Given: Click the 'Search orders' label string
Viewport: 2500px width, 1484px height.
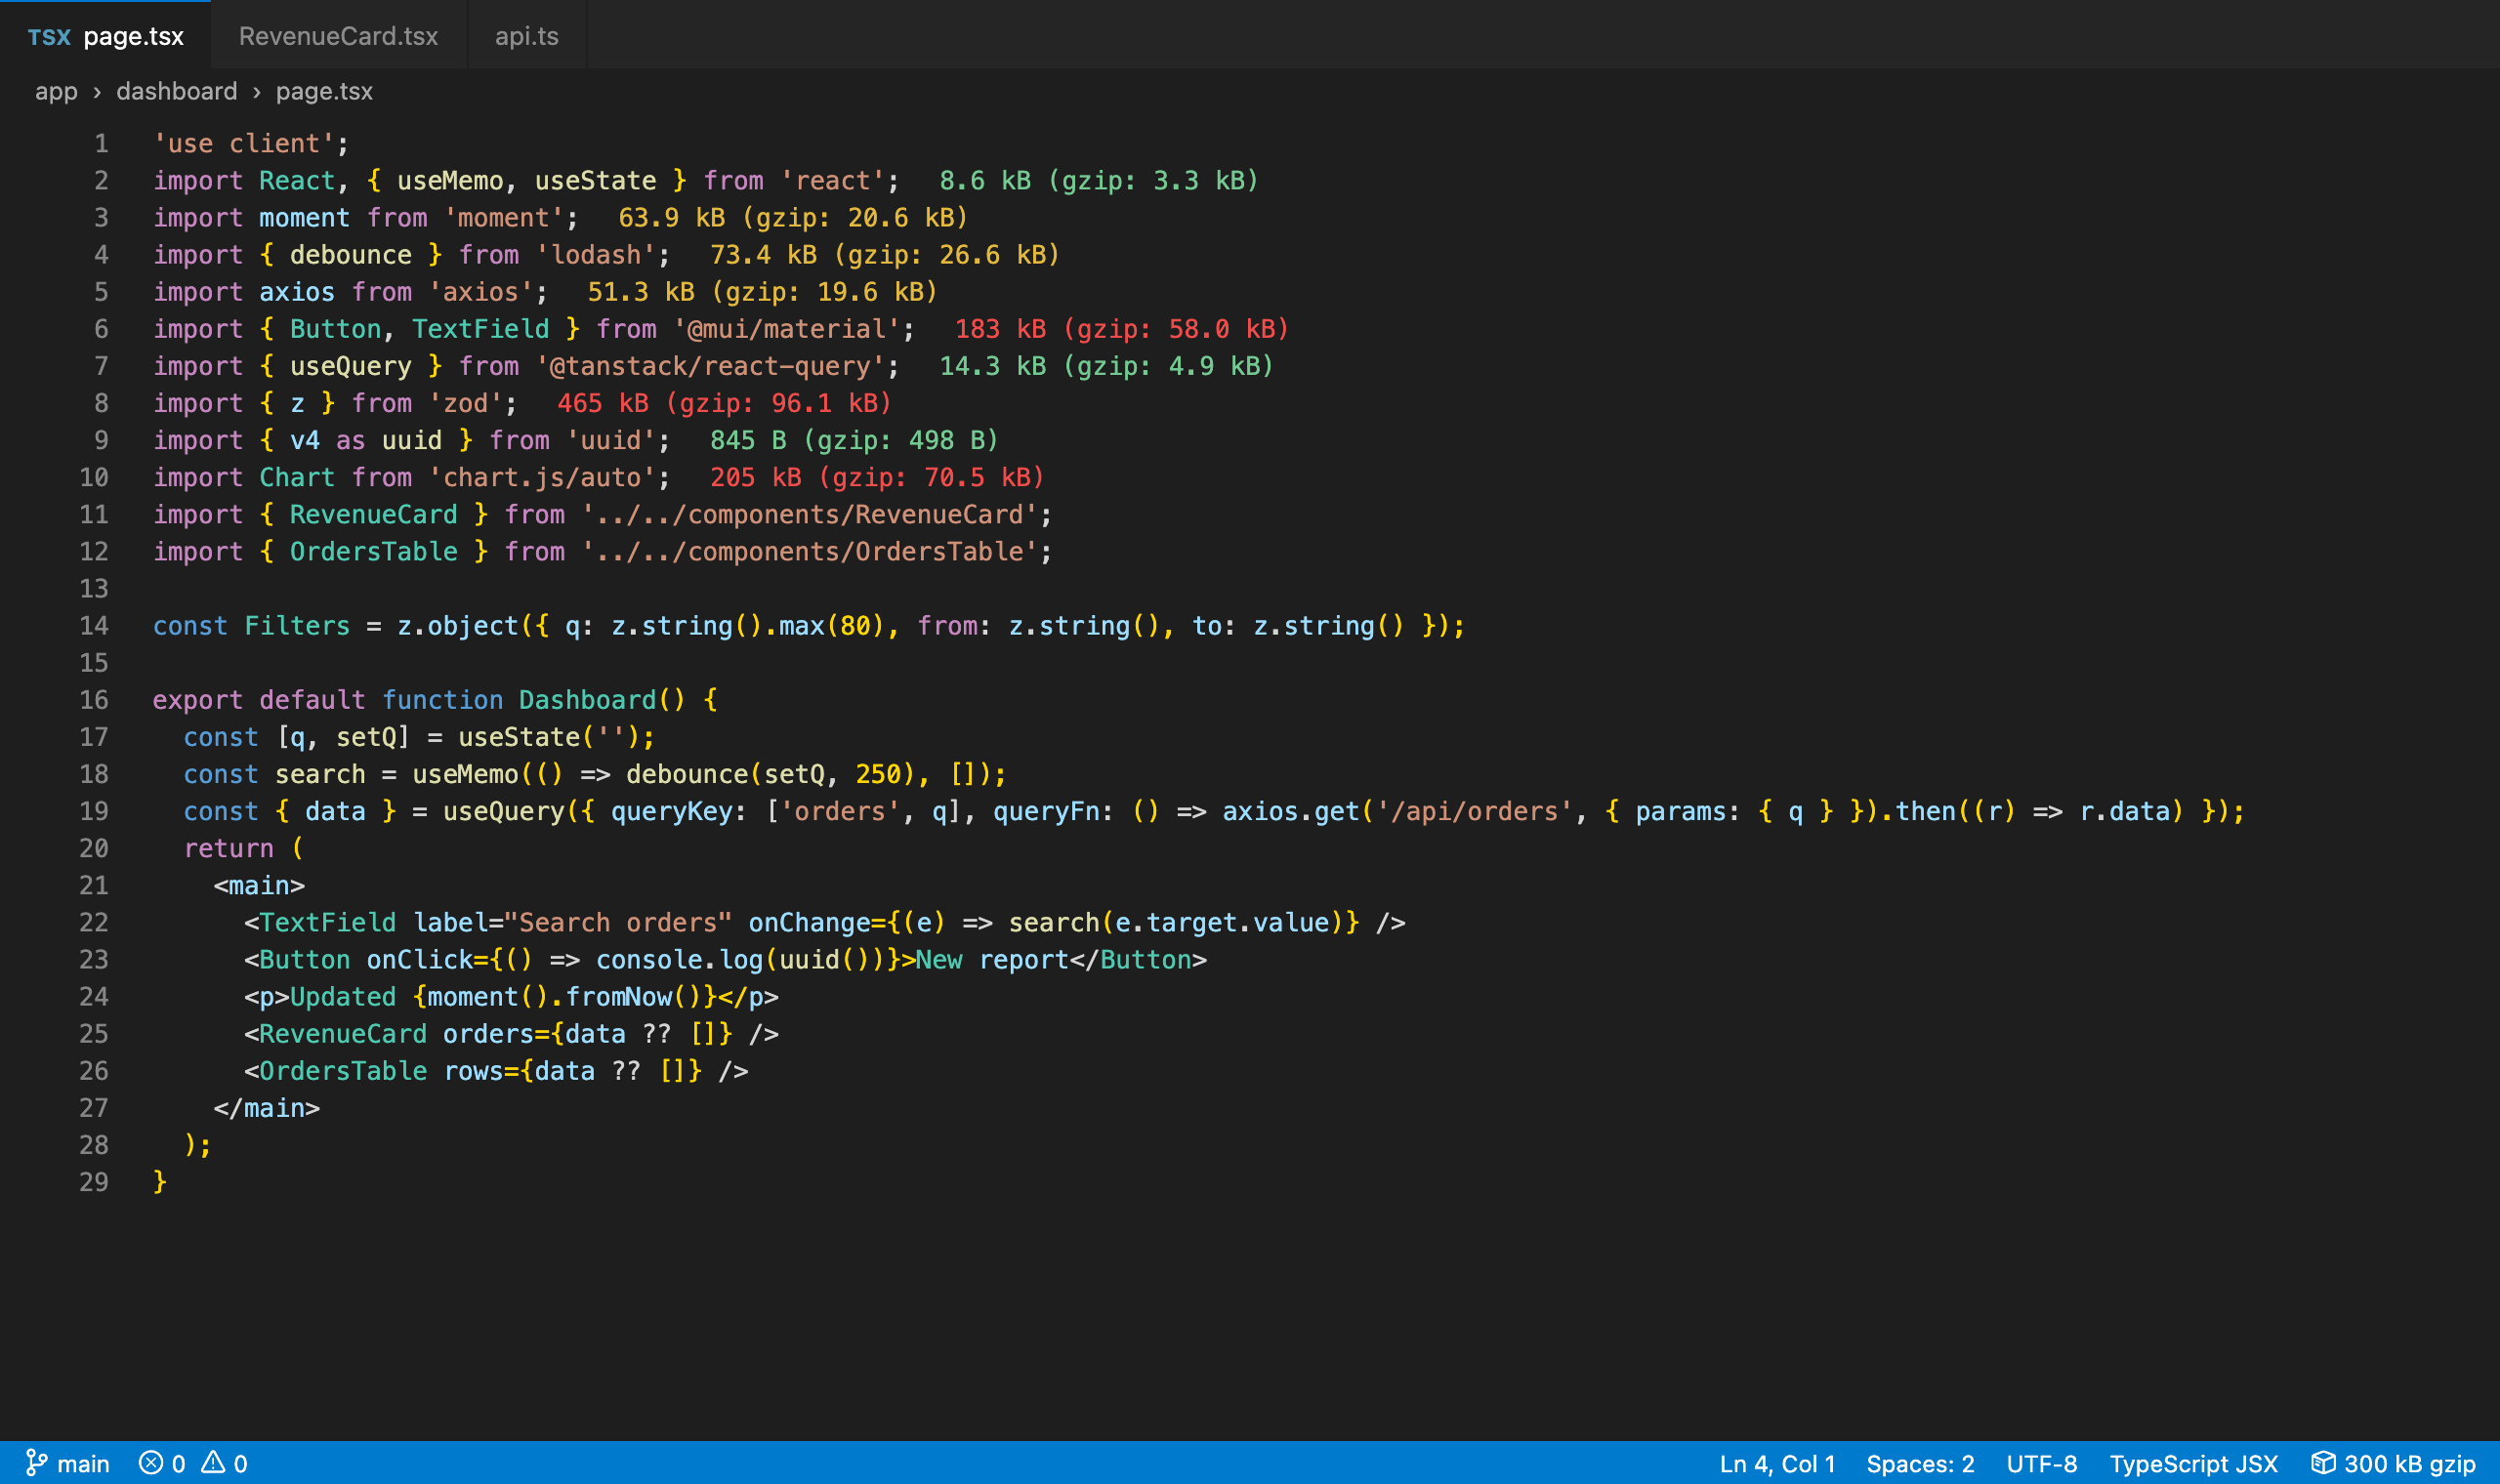Looking at the screenshot, I should click(618, 922).
